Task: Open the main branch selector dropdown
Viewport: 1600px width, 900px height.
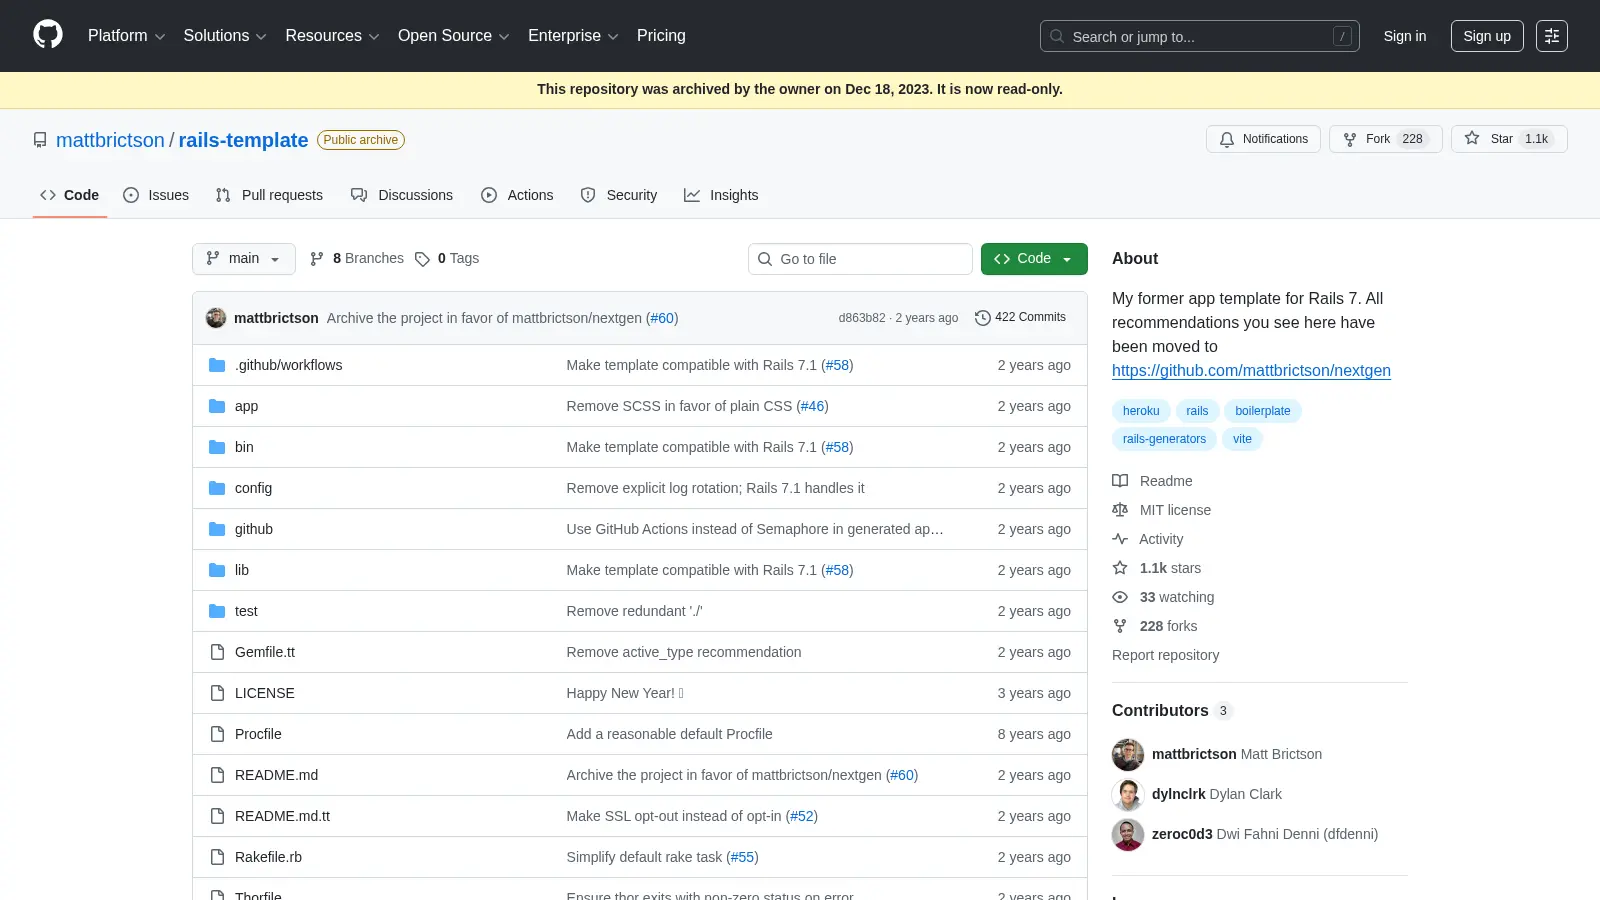Action: click(x=244, y=259)
